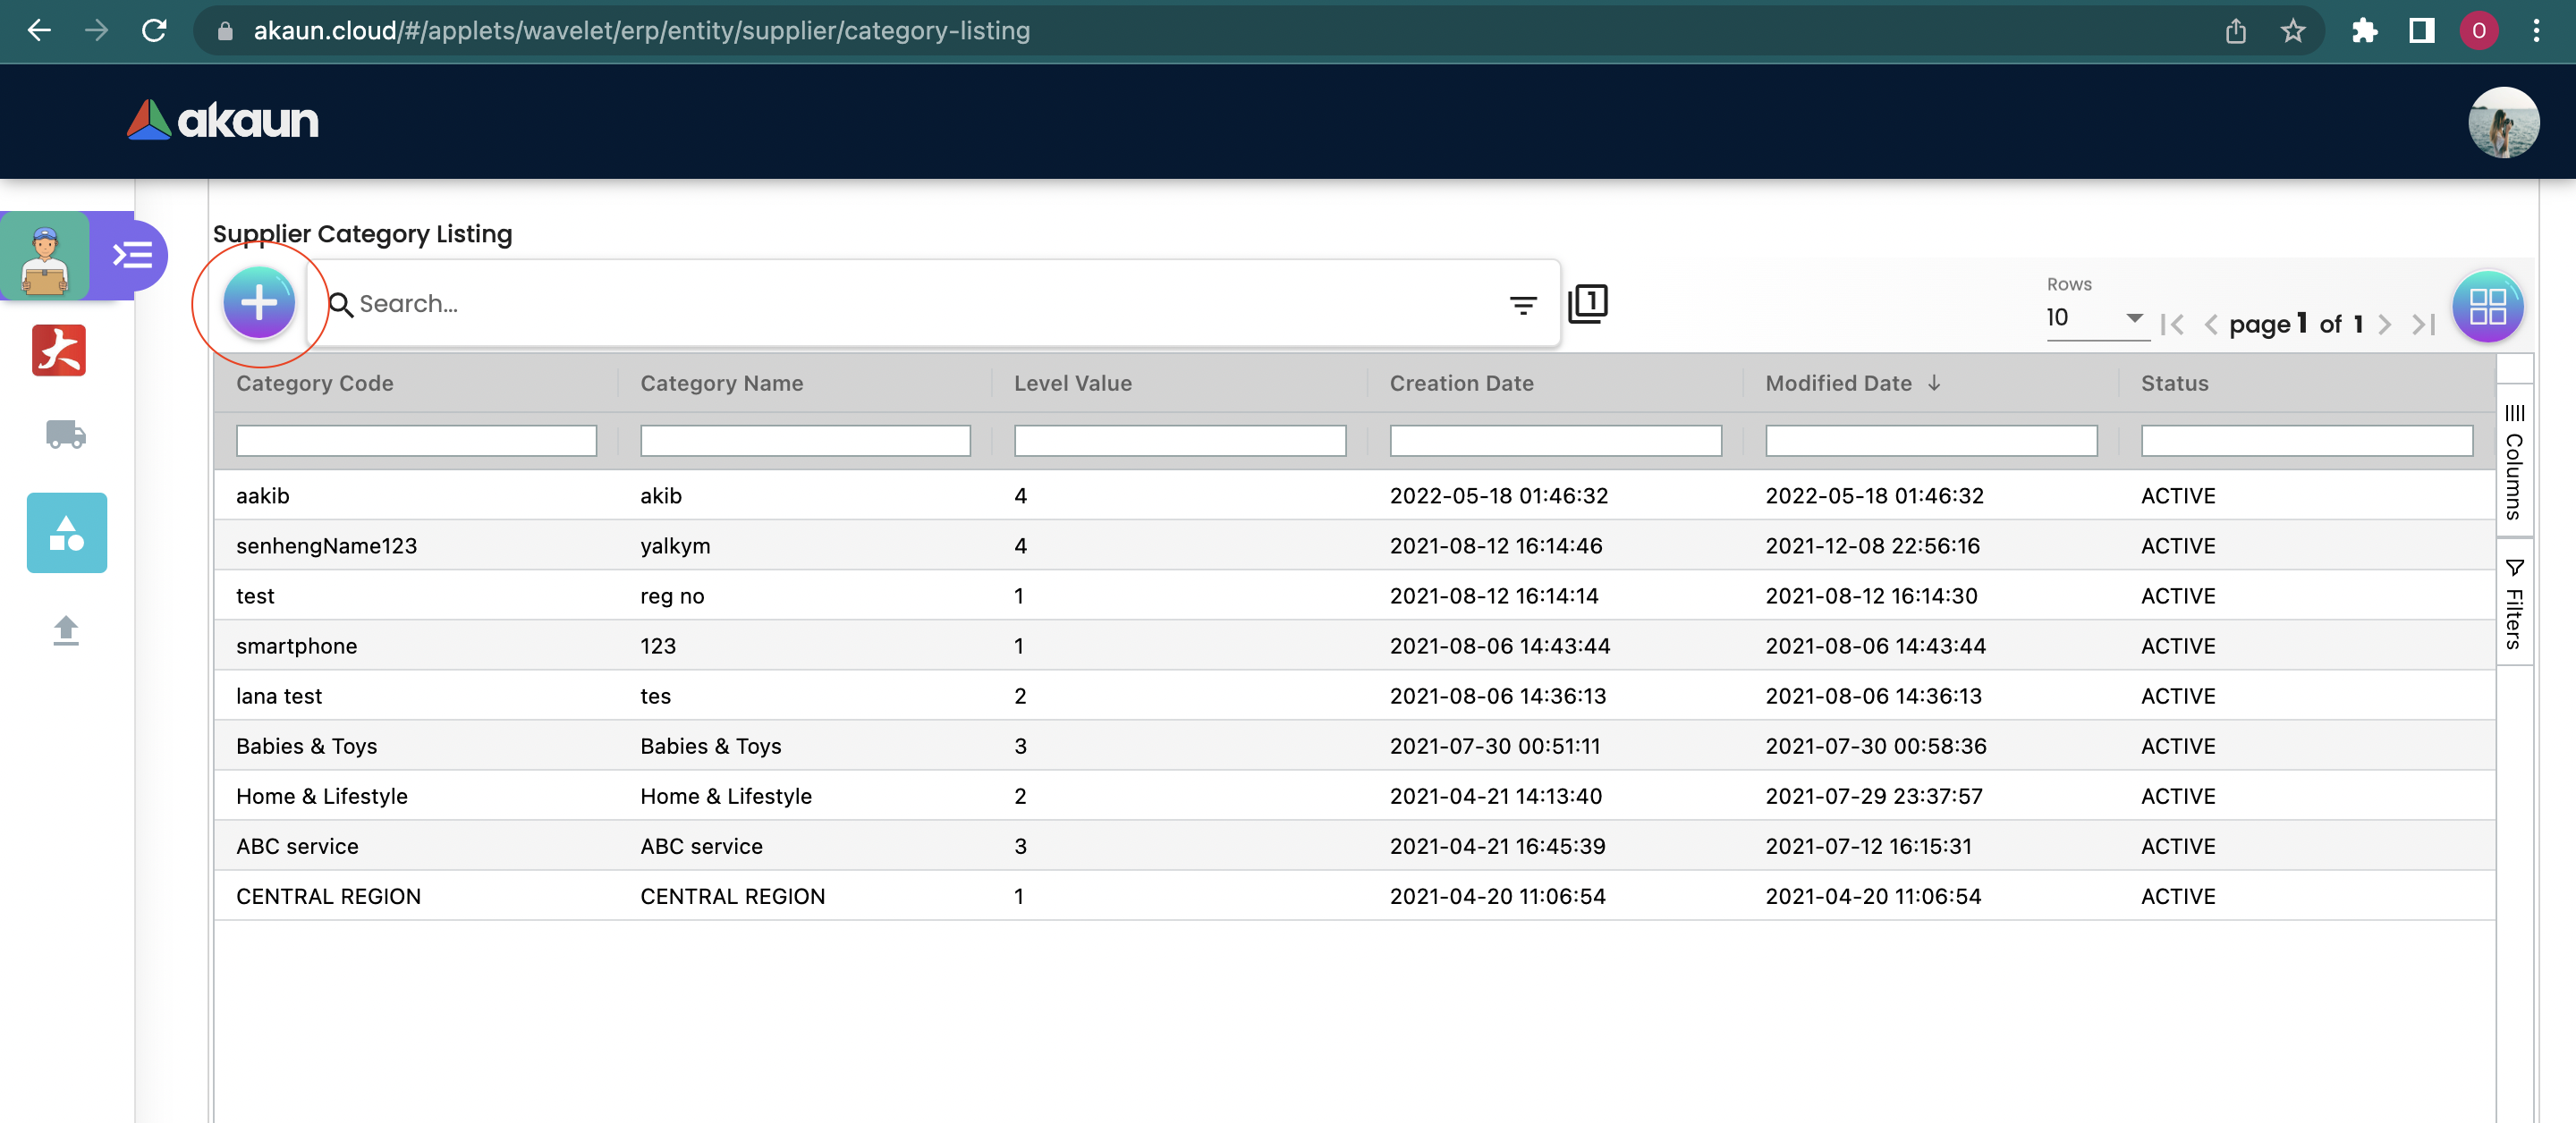The width and height of the screenshot is (2576, 1123).
Task: Open the Rows per page dropdown
Action: tap(2095, 318)
